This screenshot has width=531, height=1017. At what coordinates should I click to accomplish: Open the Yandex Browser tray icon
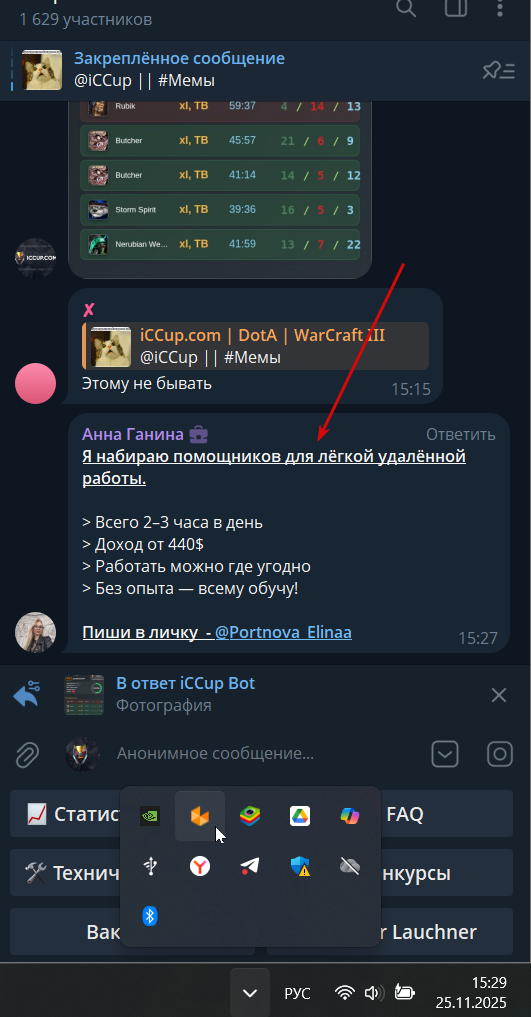coord(200,866)
